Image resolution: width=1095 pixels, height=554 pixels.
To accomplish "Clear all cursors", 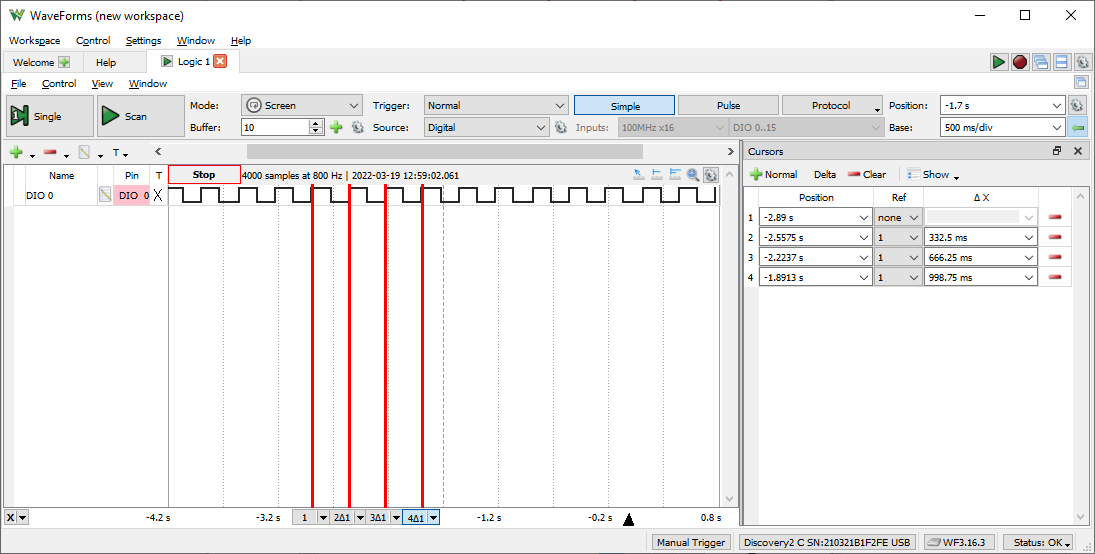I will pyautogui.click(x=867, y=175).
